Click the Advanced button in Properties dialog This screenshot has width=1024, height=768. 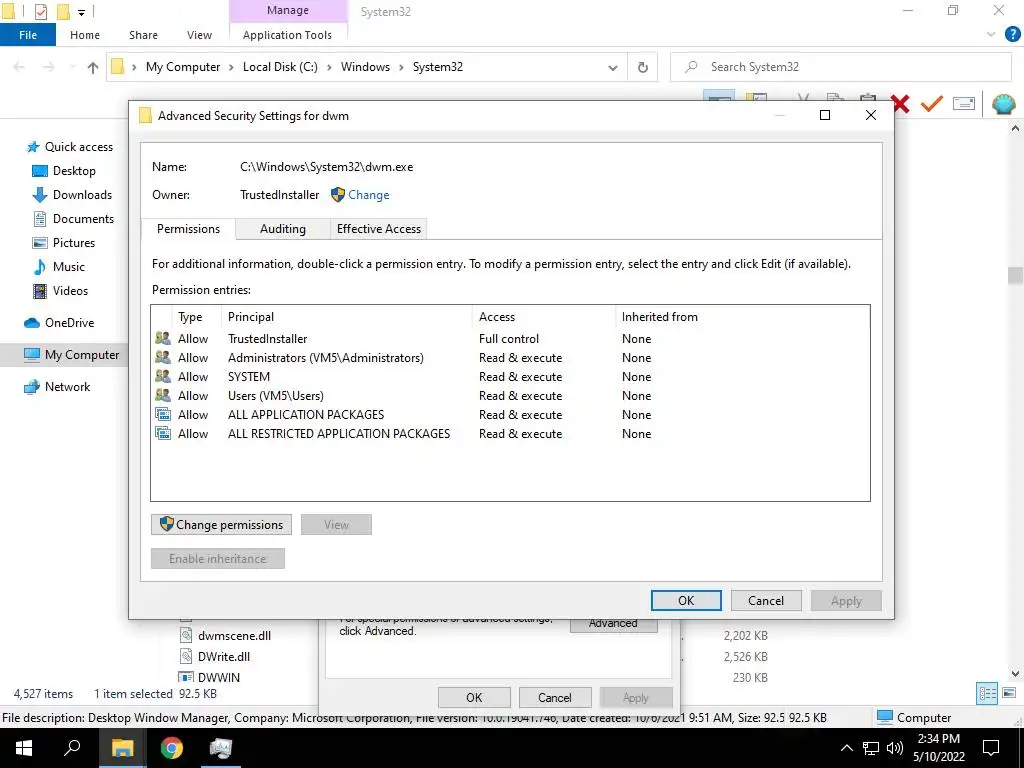[613, 625]
